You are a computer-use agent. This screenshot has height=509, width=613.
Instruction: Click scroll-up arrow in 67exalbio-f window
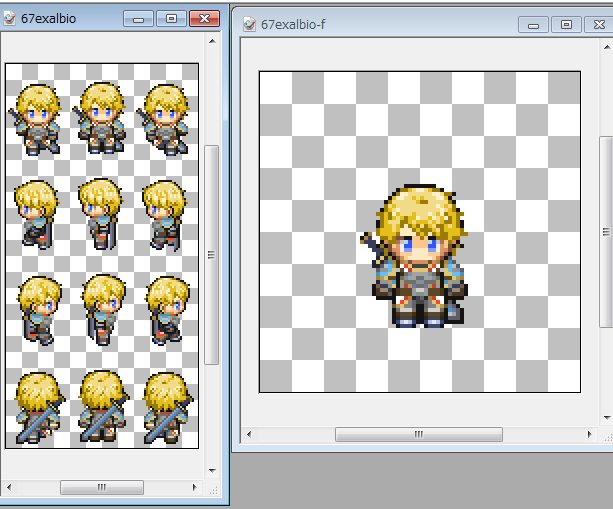(x=607, y=47)
